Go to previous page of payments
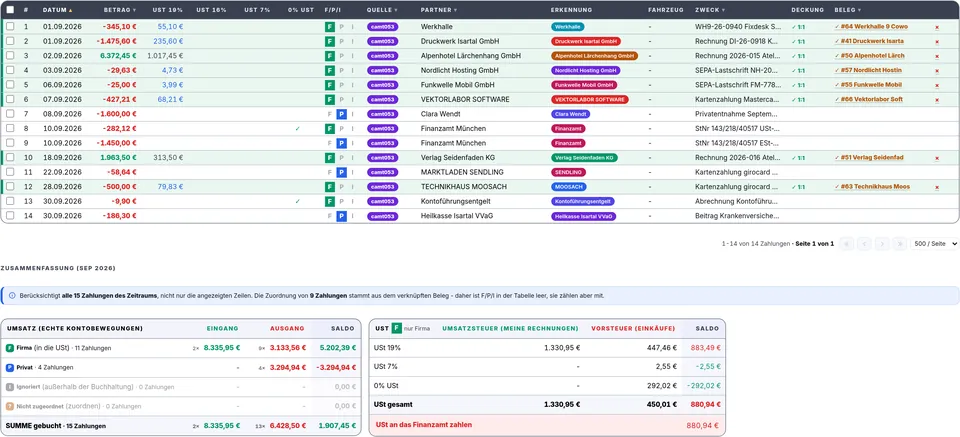 click(864, 244)
